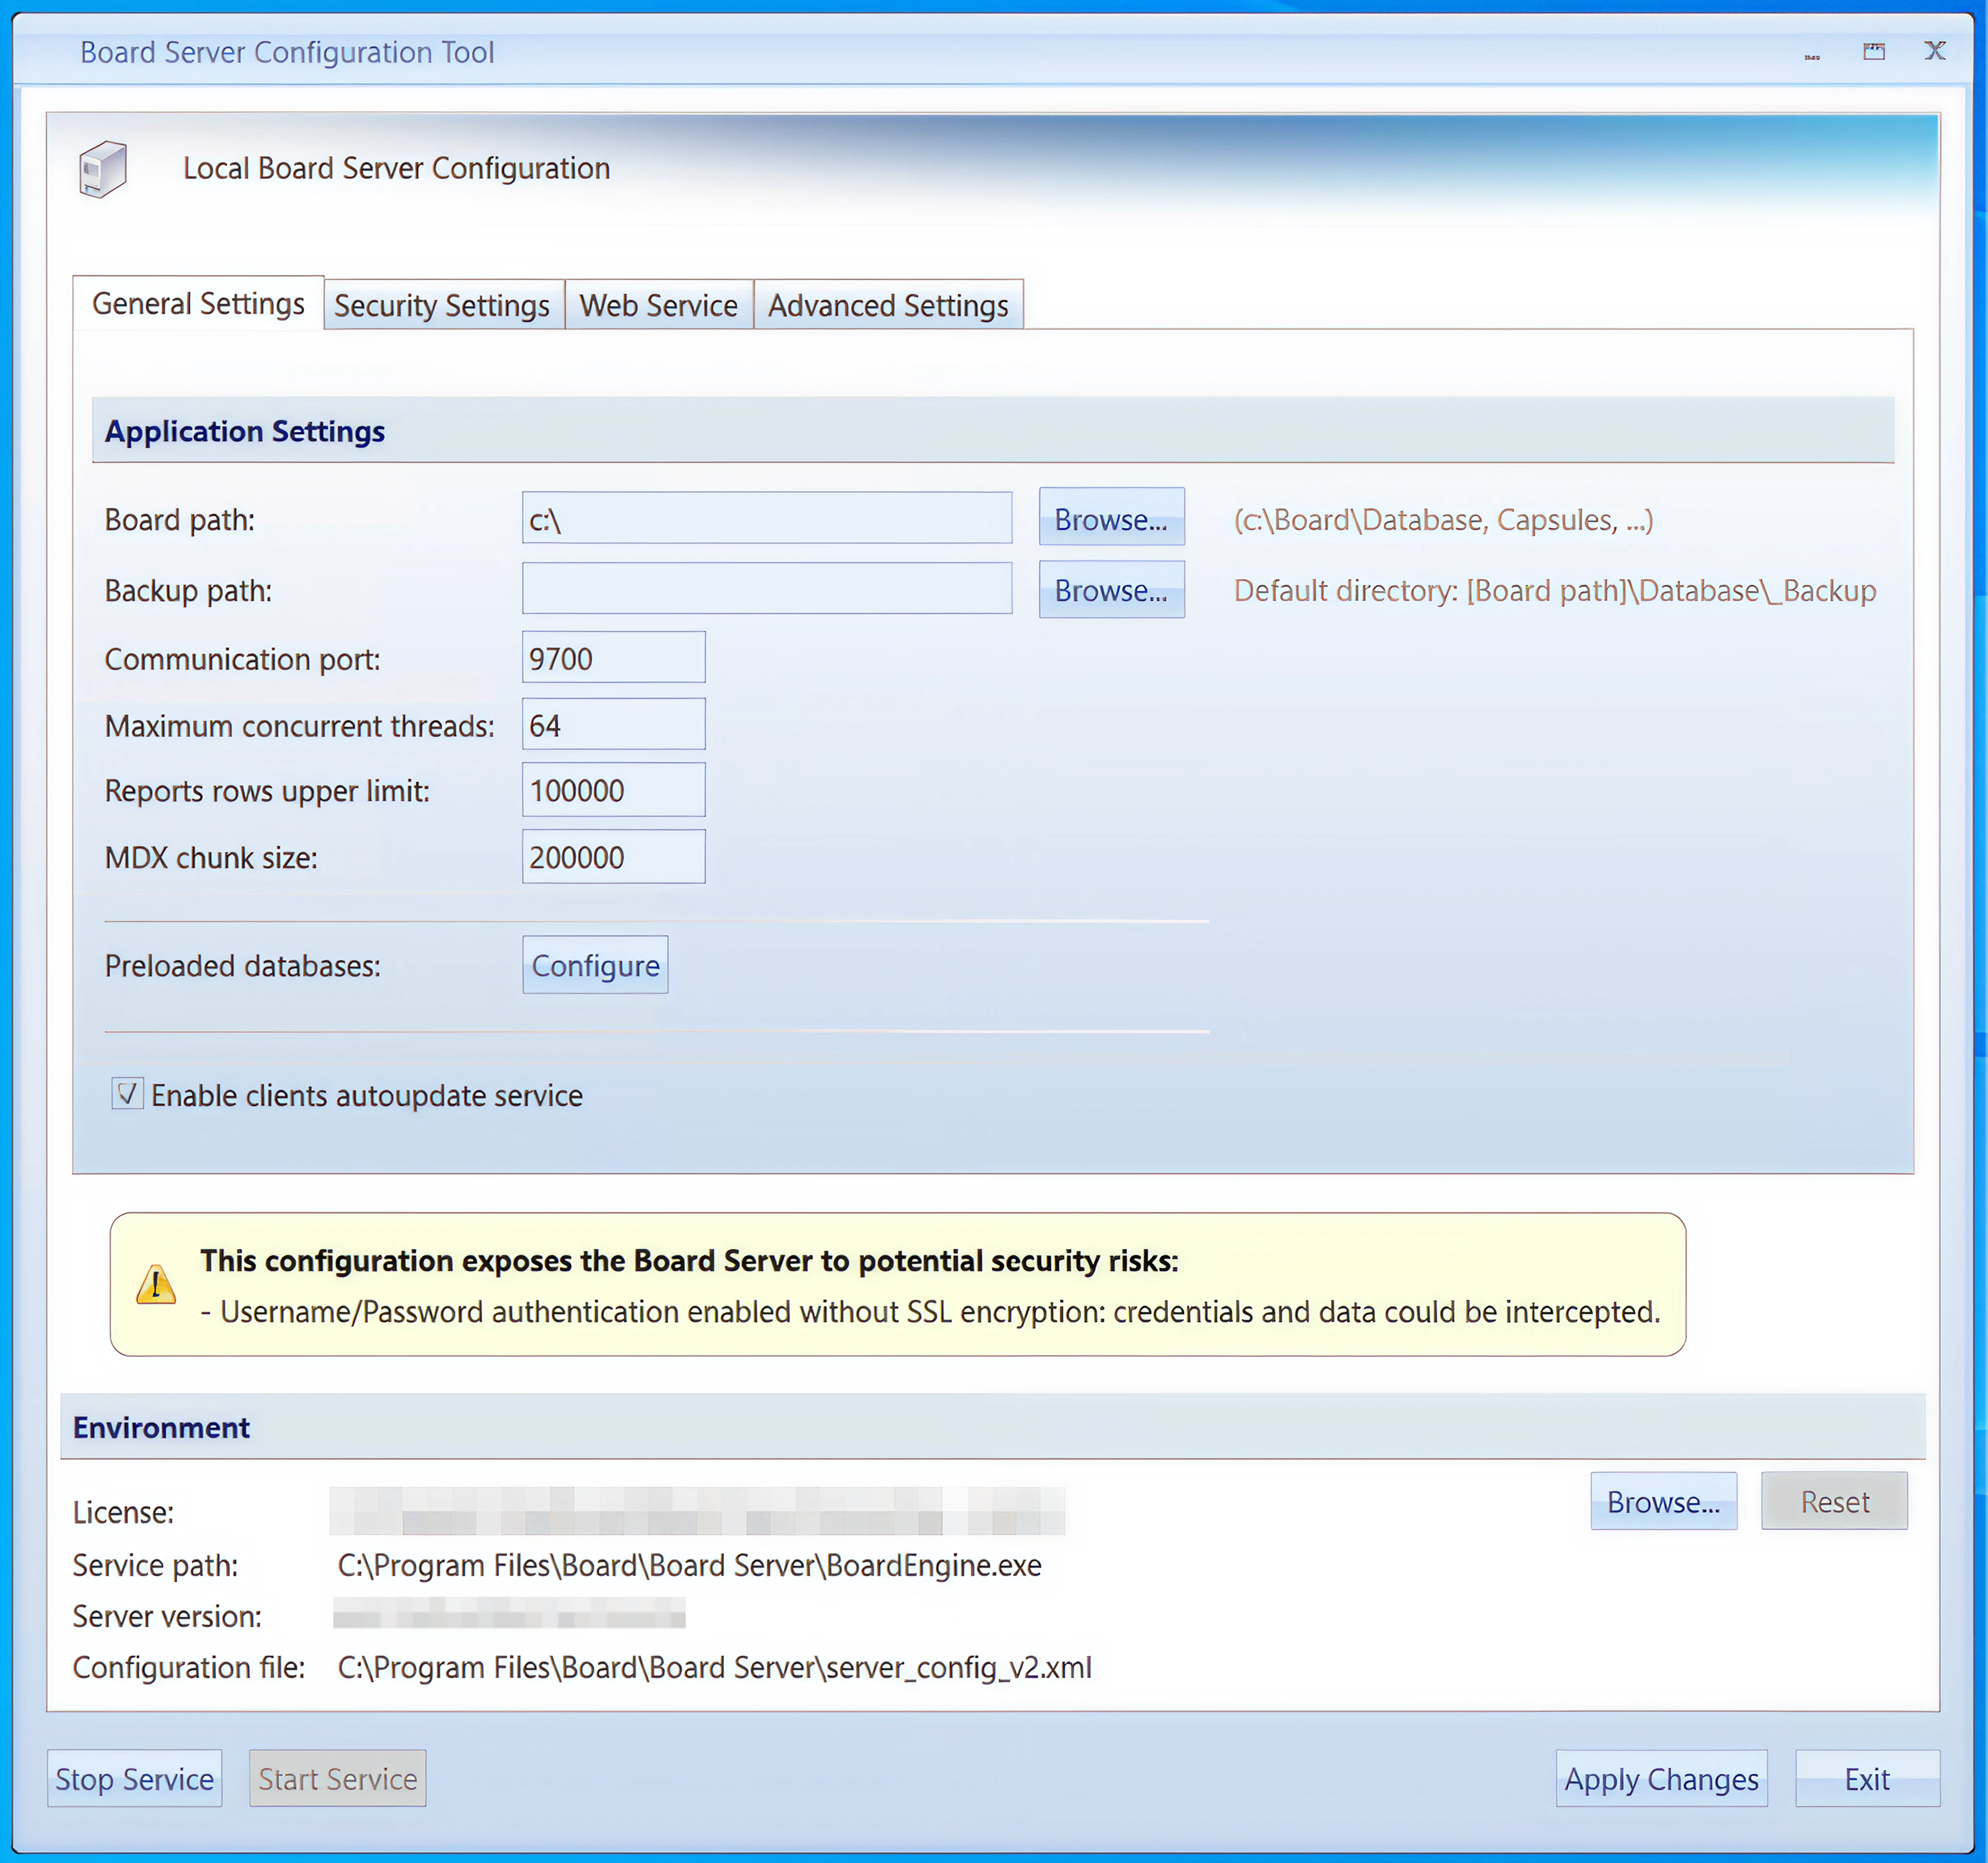This screenshot has width=1988, height=1863.
Task: Click the bold security risks warning heading
Action: (689, 1261)
